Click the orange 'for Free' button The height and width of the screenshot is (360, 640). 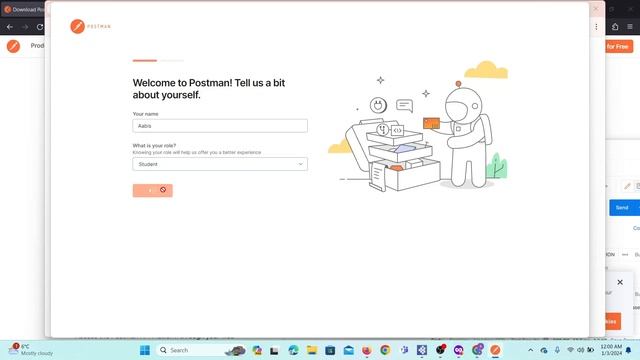[x=619, y=47]
